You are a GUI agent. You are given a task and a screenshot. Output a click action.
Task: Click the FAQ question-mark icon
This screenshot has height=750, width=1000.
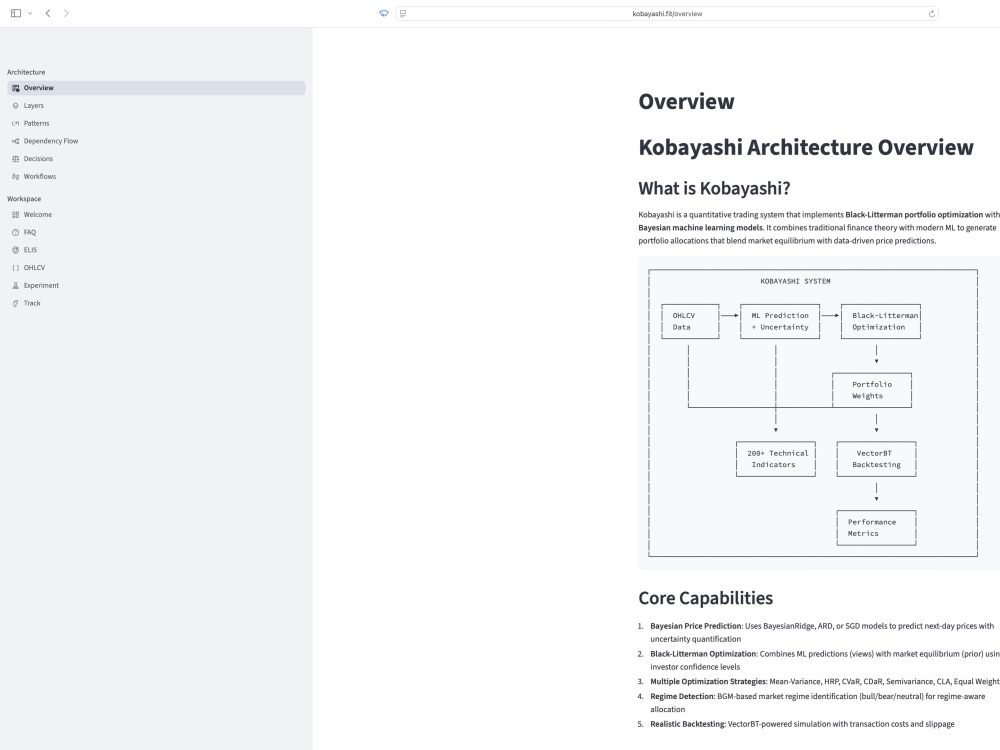[x=16, y=233]
